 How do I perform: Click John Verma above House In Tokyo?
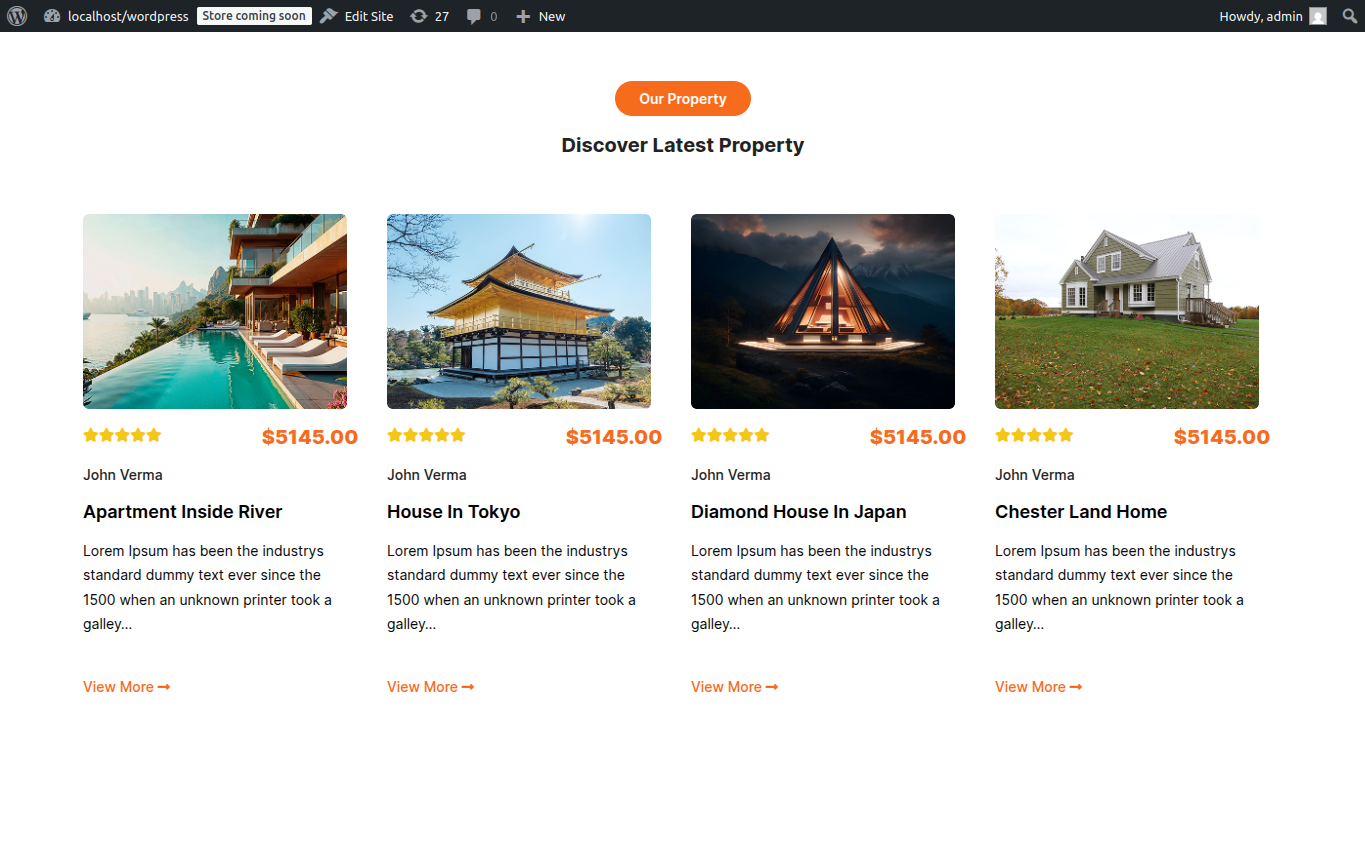(x=427, y=475)
